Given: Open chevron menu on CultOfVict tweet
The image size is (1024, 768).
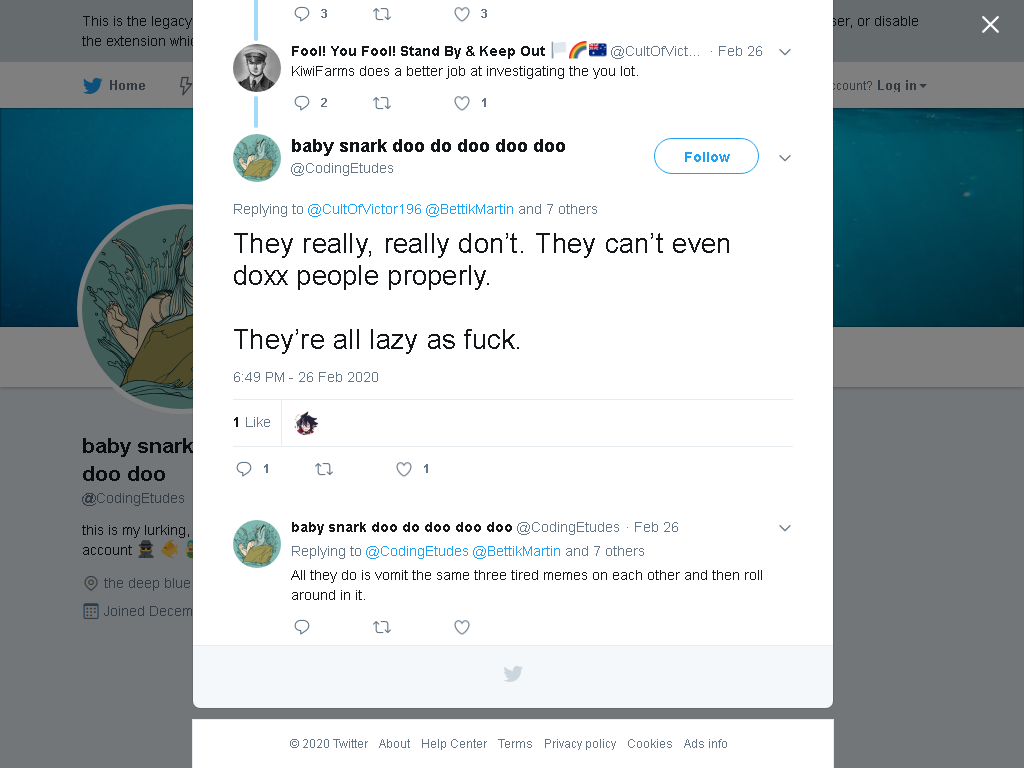Looking at the screenshot, I should [785, 52].
